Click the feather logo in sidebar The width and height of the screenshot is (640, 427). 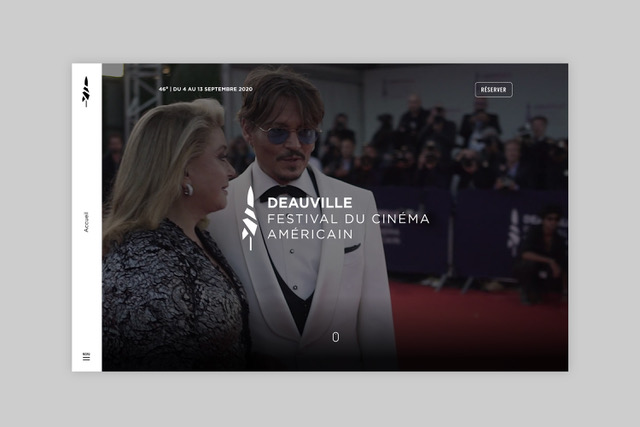pyautogui.click(x=86, y=92)
